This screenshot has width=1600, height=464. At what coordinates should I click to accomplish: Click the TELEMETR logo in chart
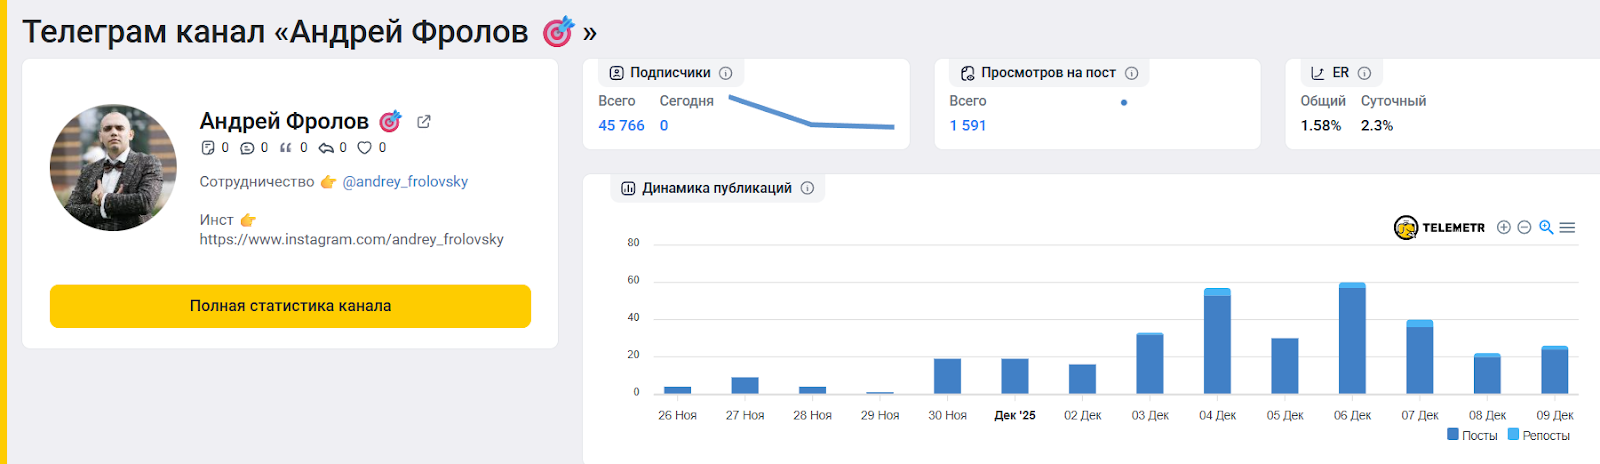click(1439, 228)
